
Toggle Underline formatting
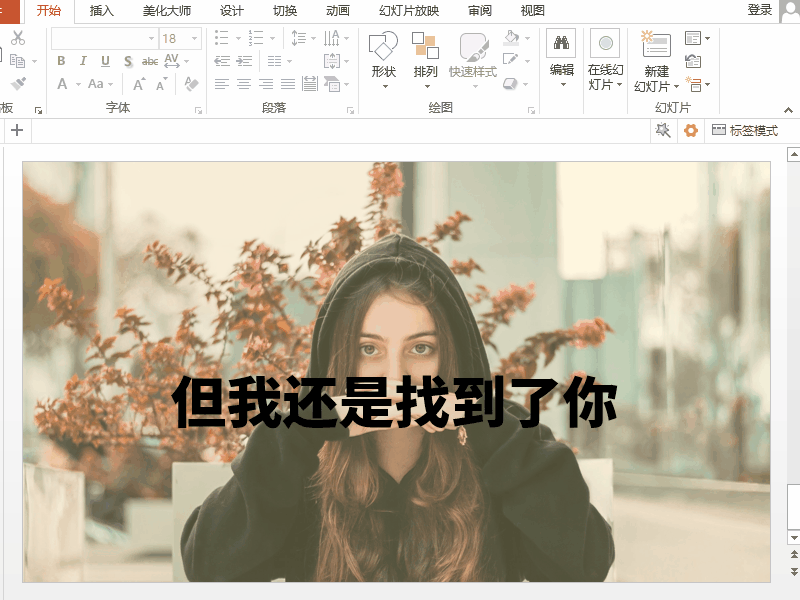point(105,61)
